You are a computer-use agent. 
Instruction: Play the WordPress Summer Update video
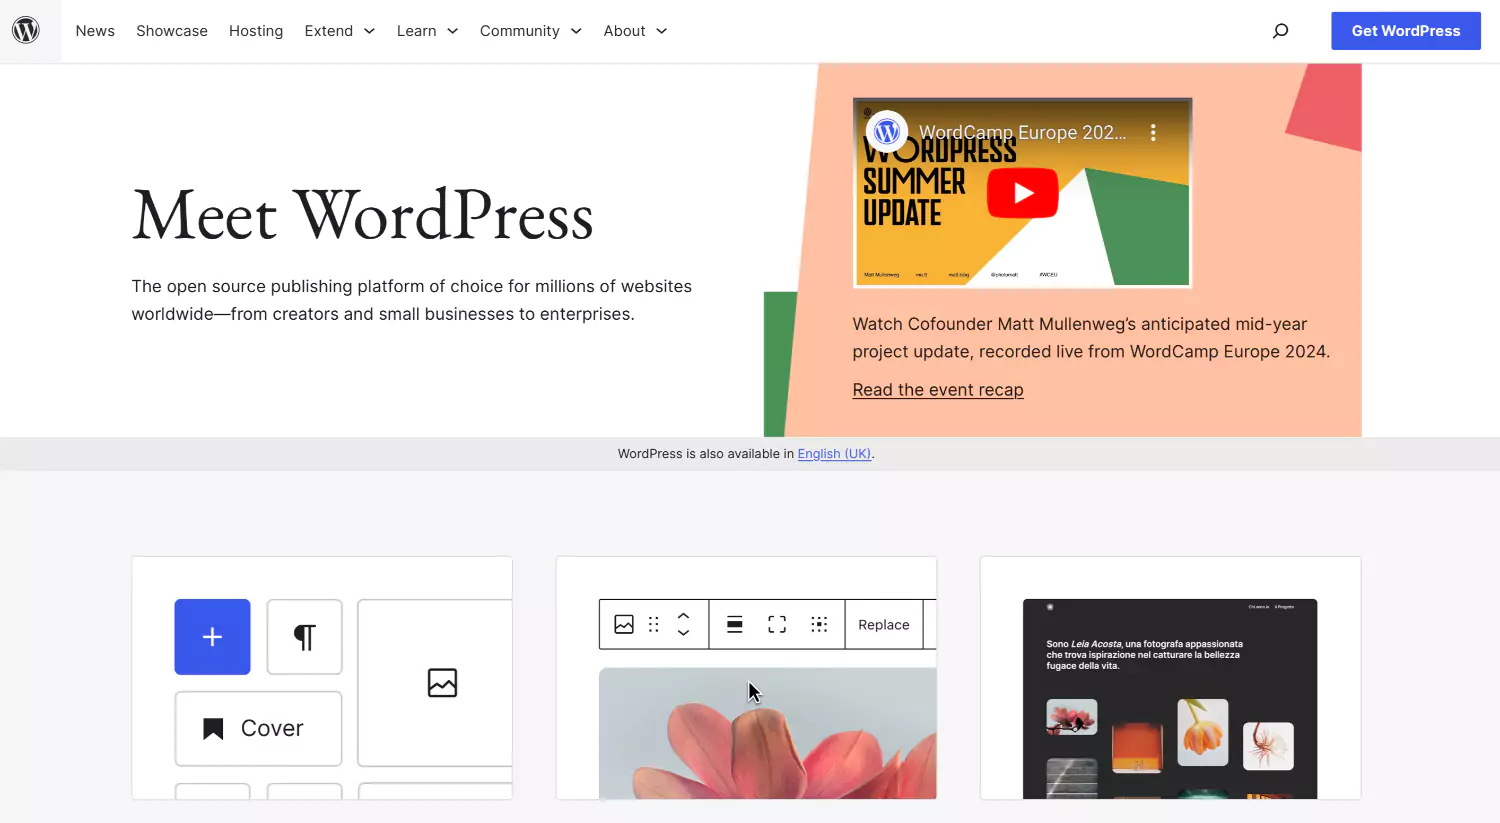(x=1022, y=193)
